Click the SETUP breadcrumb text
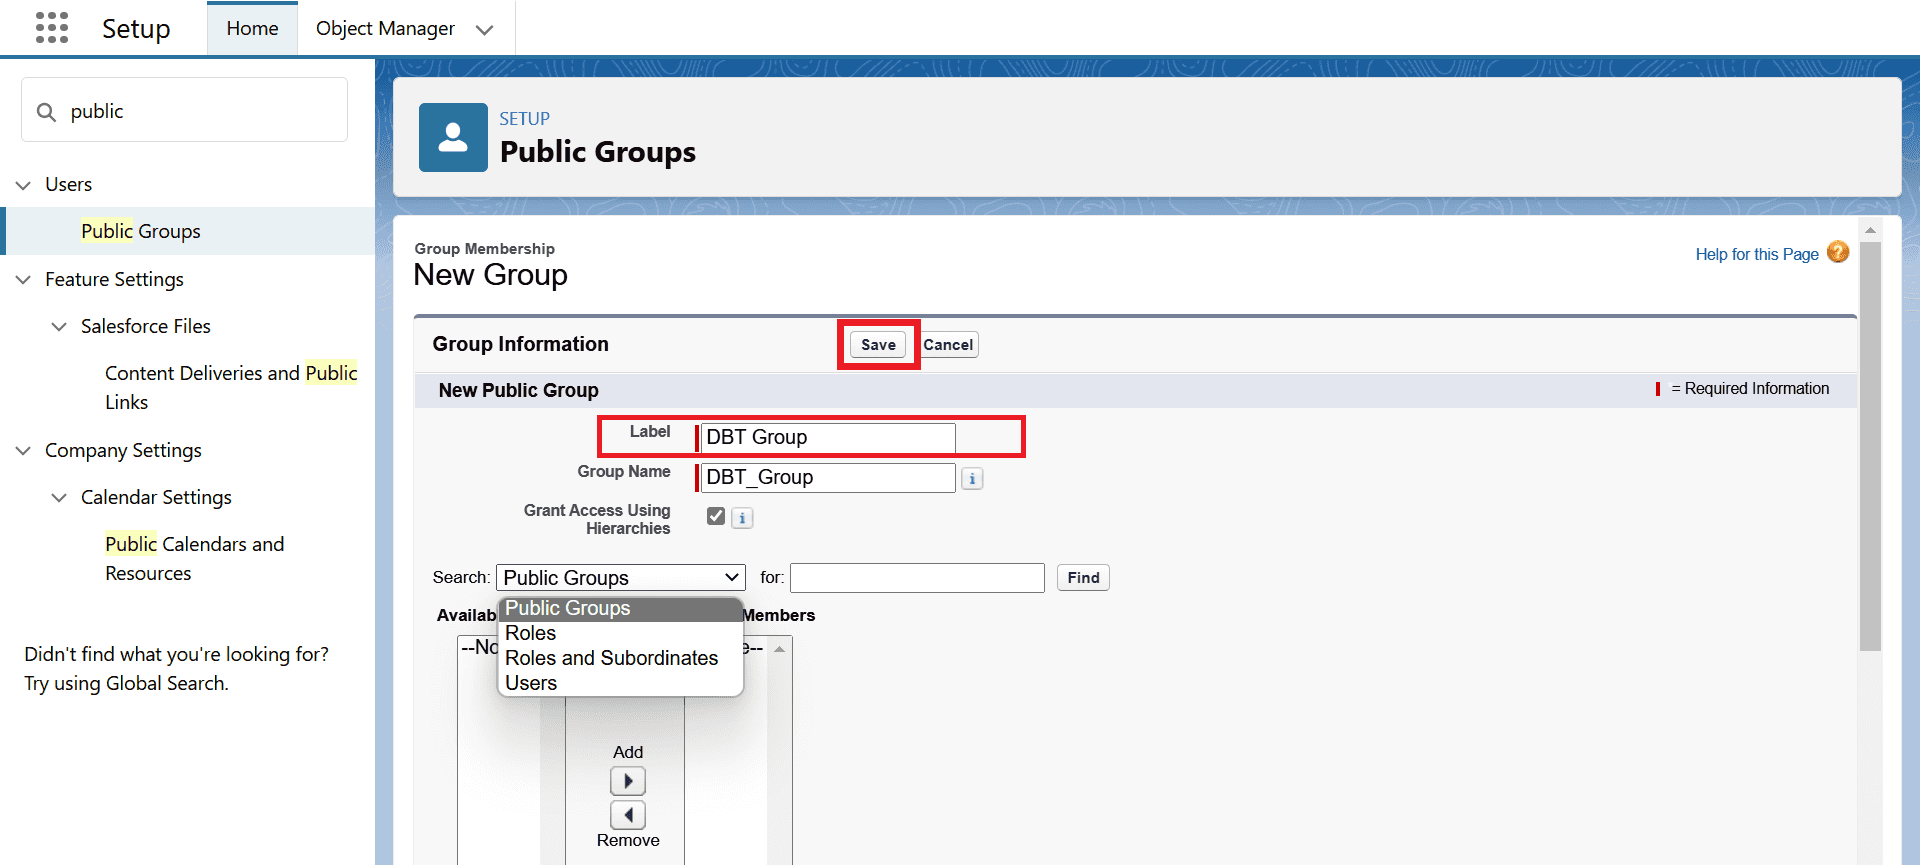The image size is (1920, 865). (x=525, y=119)
